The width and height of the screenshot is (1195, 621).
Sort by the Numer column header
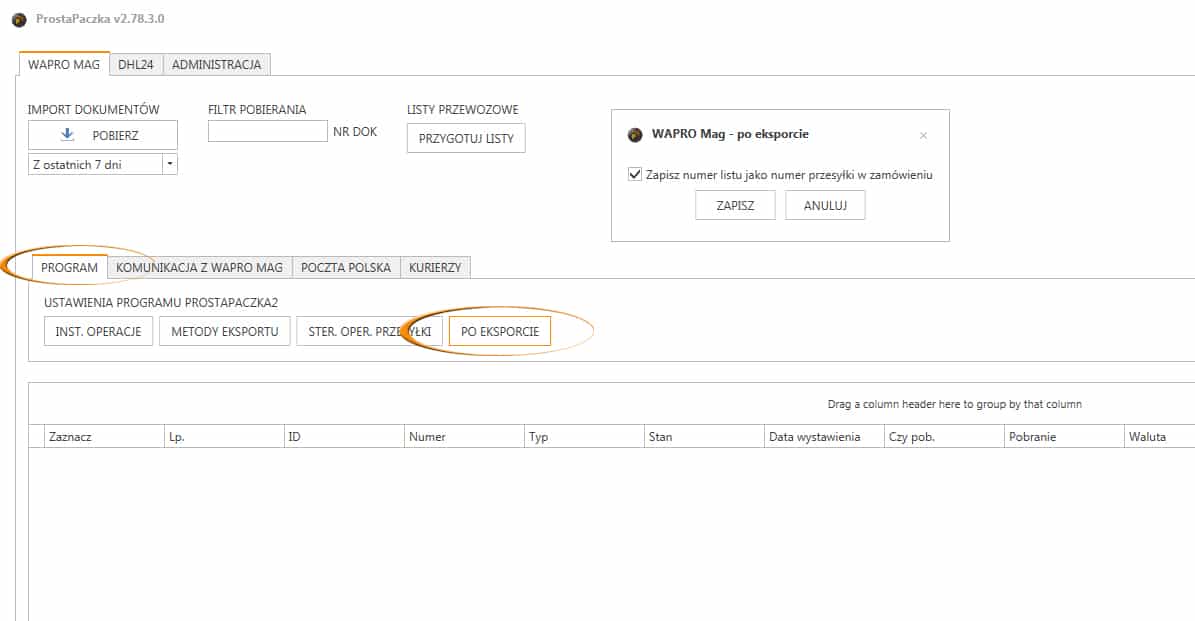click(464, 437)
